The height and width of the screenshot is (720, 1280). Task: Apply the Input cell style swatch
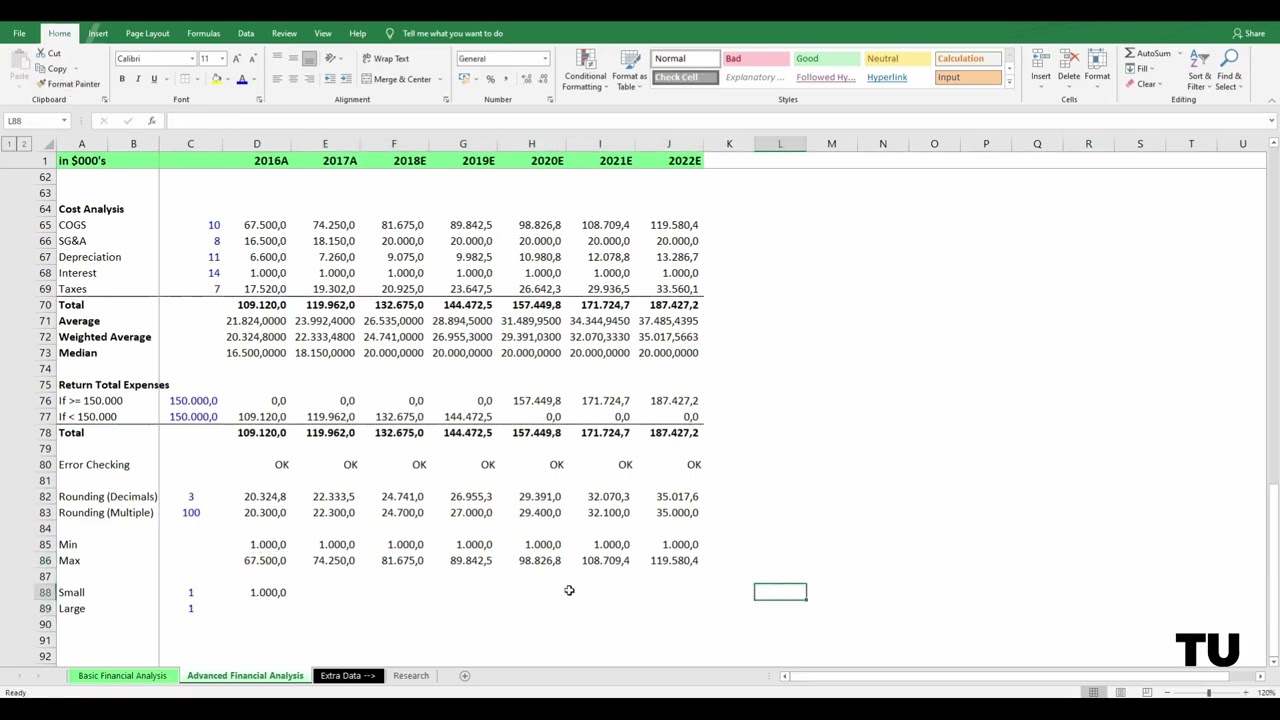(x=968, y=78)
